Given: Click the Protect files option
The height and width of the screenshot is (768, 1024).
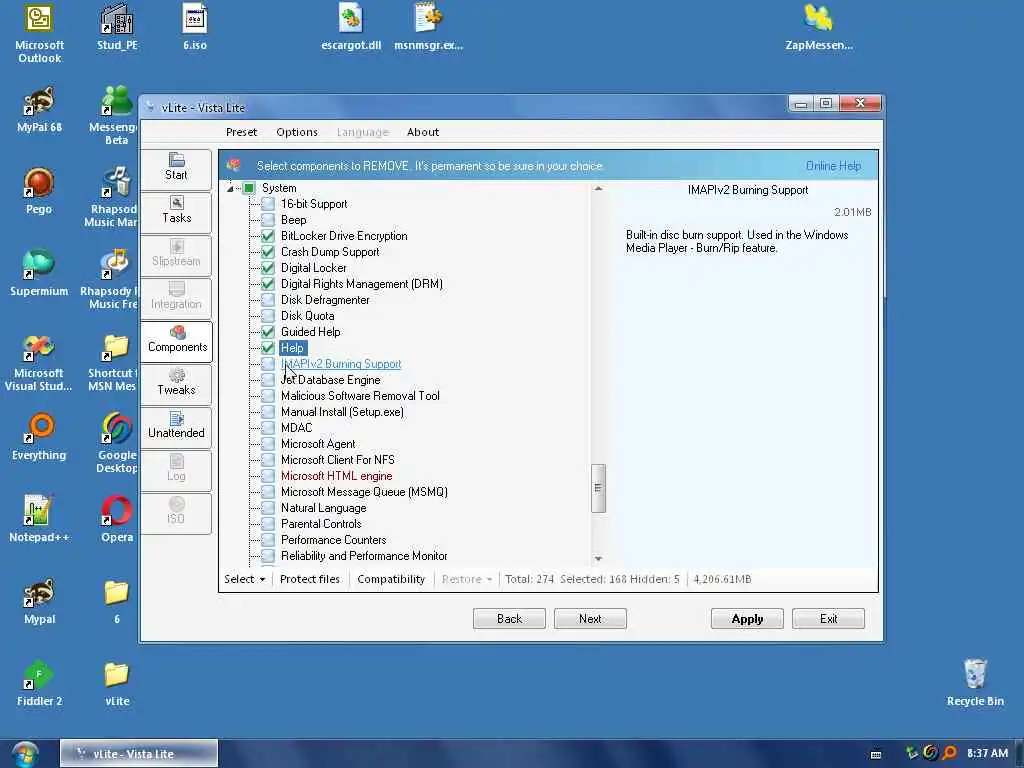Looking at the screenshot, I should (310, 579).
